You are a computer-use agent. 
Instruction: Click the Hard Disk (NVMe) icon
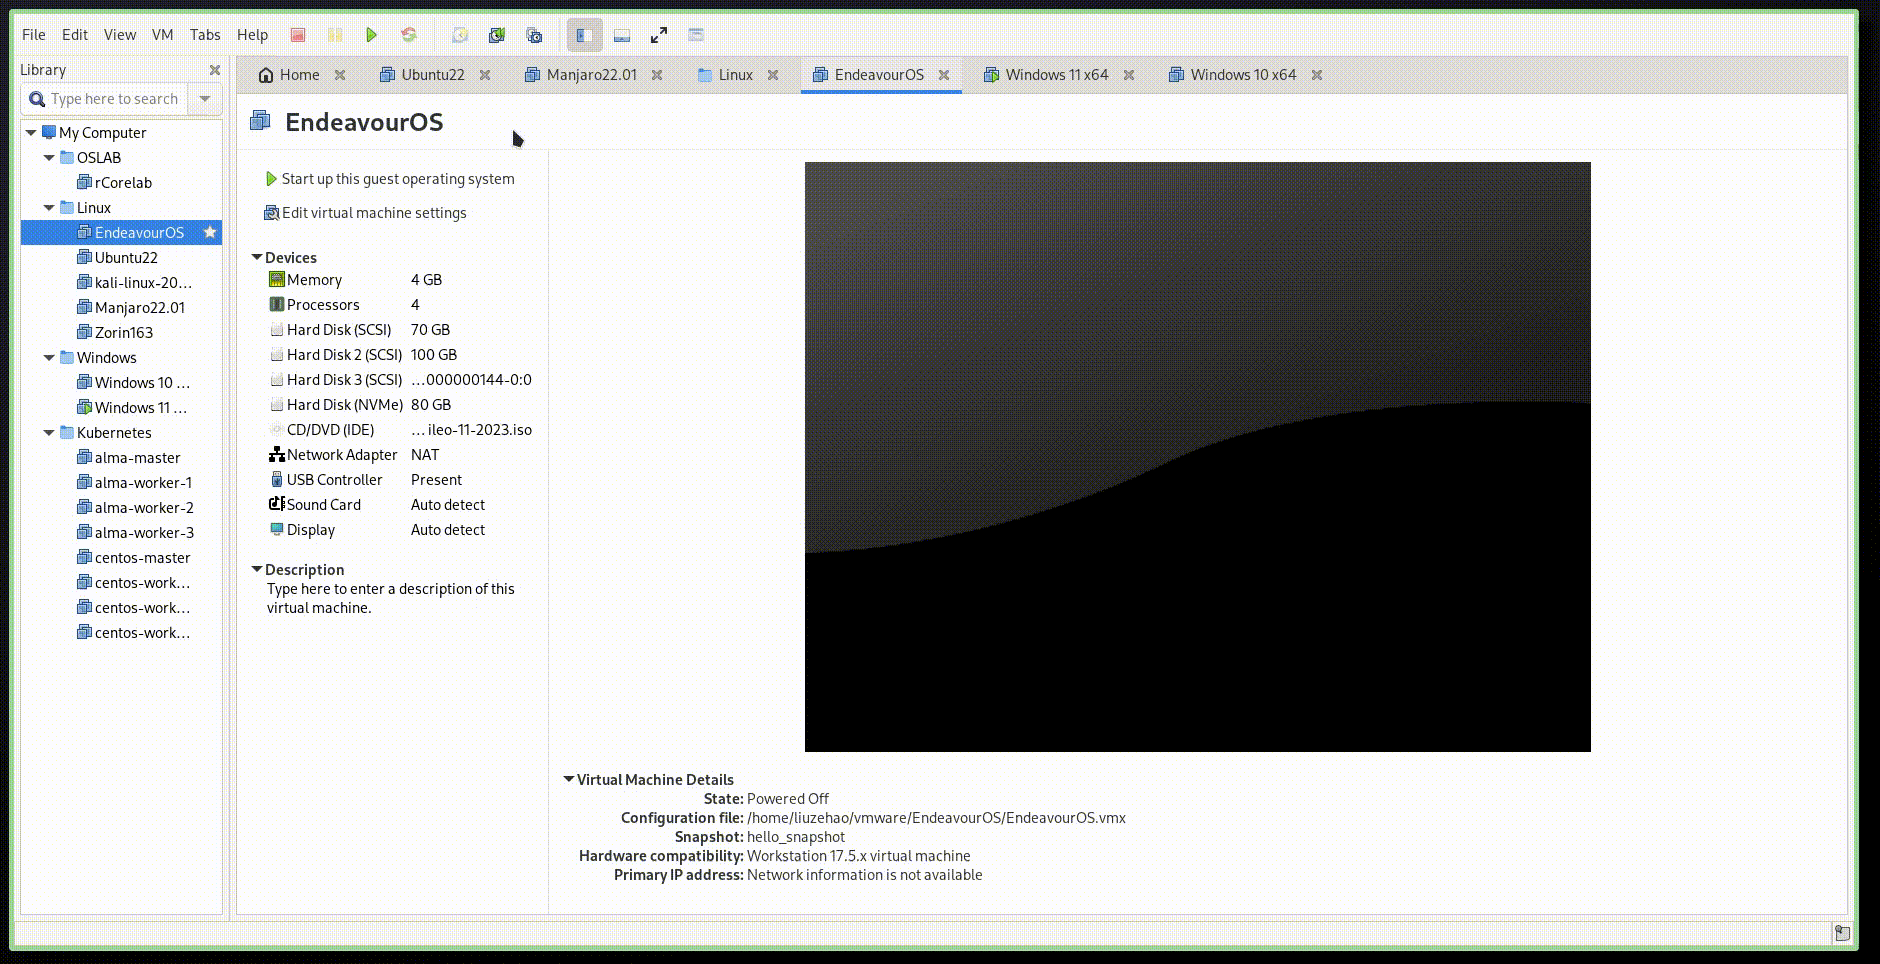[x=277, y=404]
